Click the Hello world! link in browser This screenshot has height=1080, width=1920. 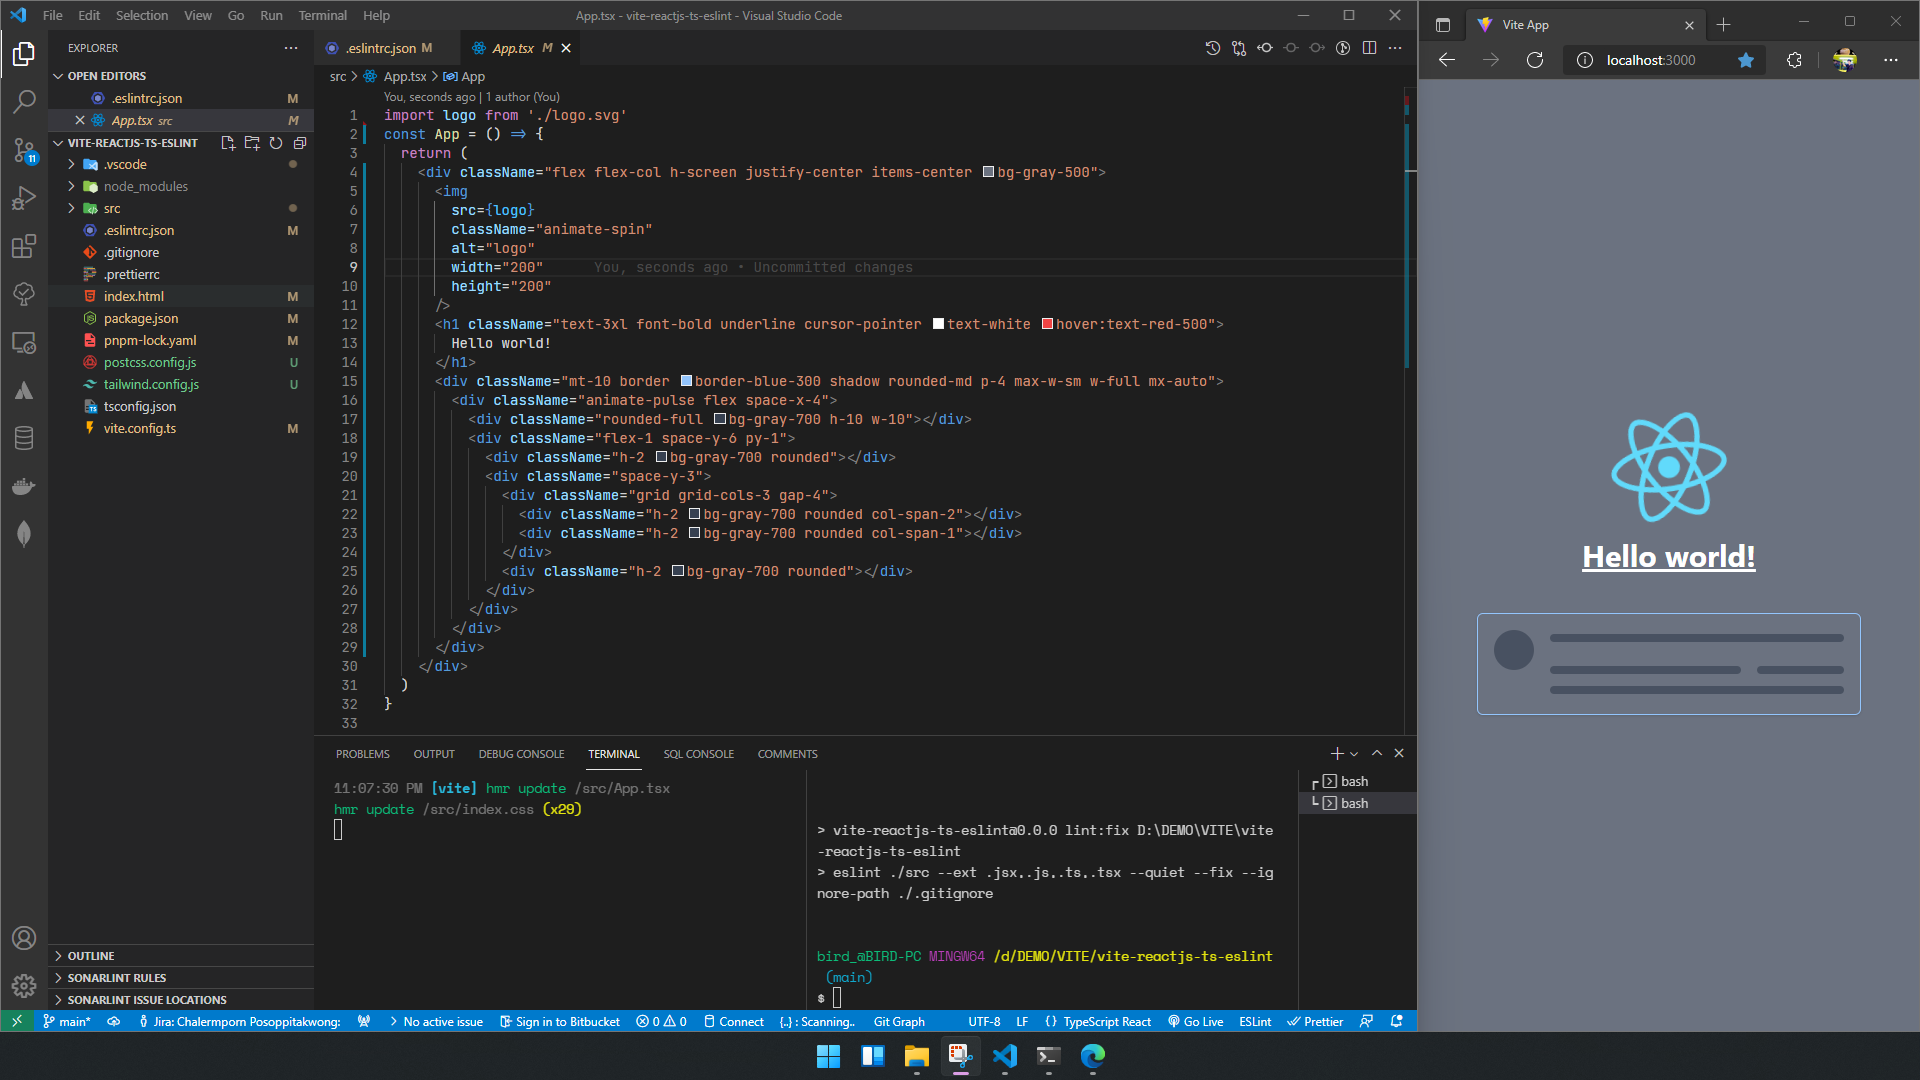tap(1668, 557)
